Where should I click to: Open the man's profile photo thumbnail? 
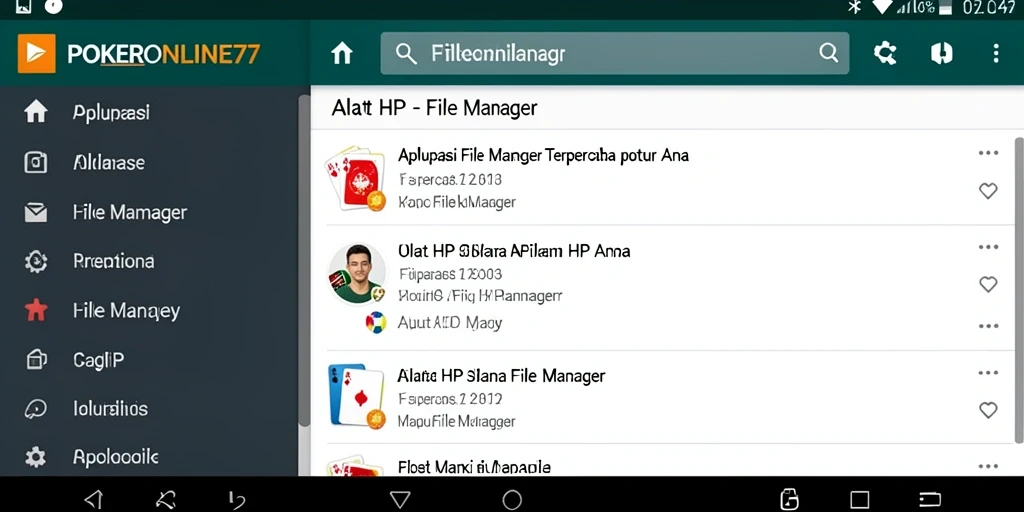click(x=357, y=274)
